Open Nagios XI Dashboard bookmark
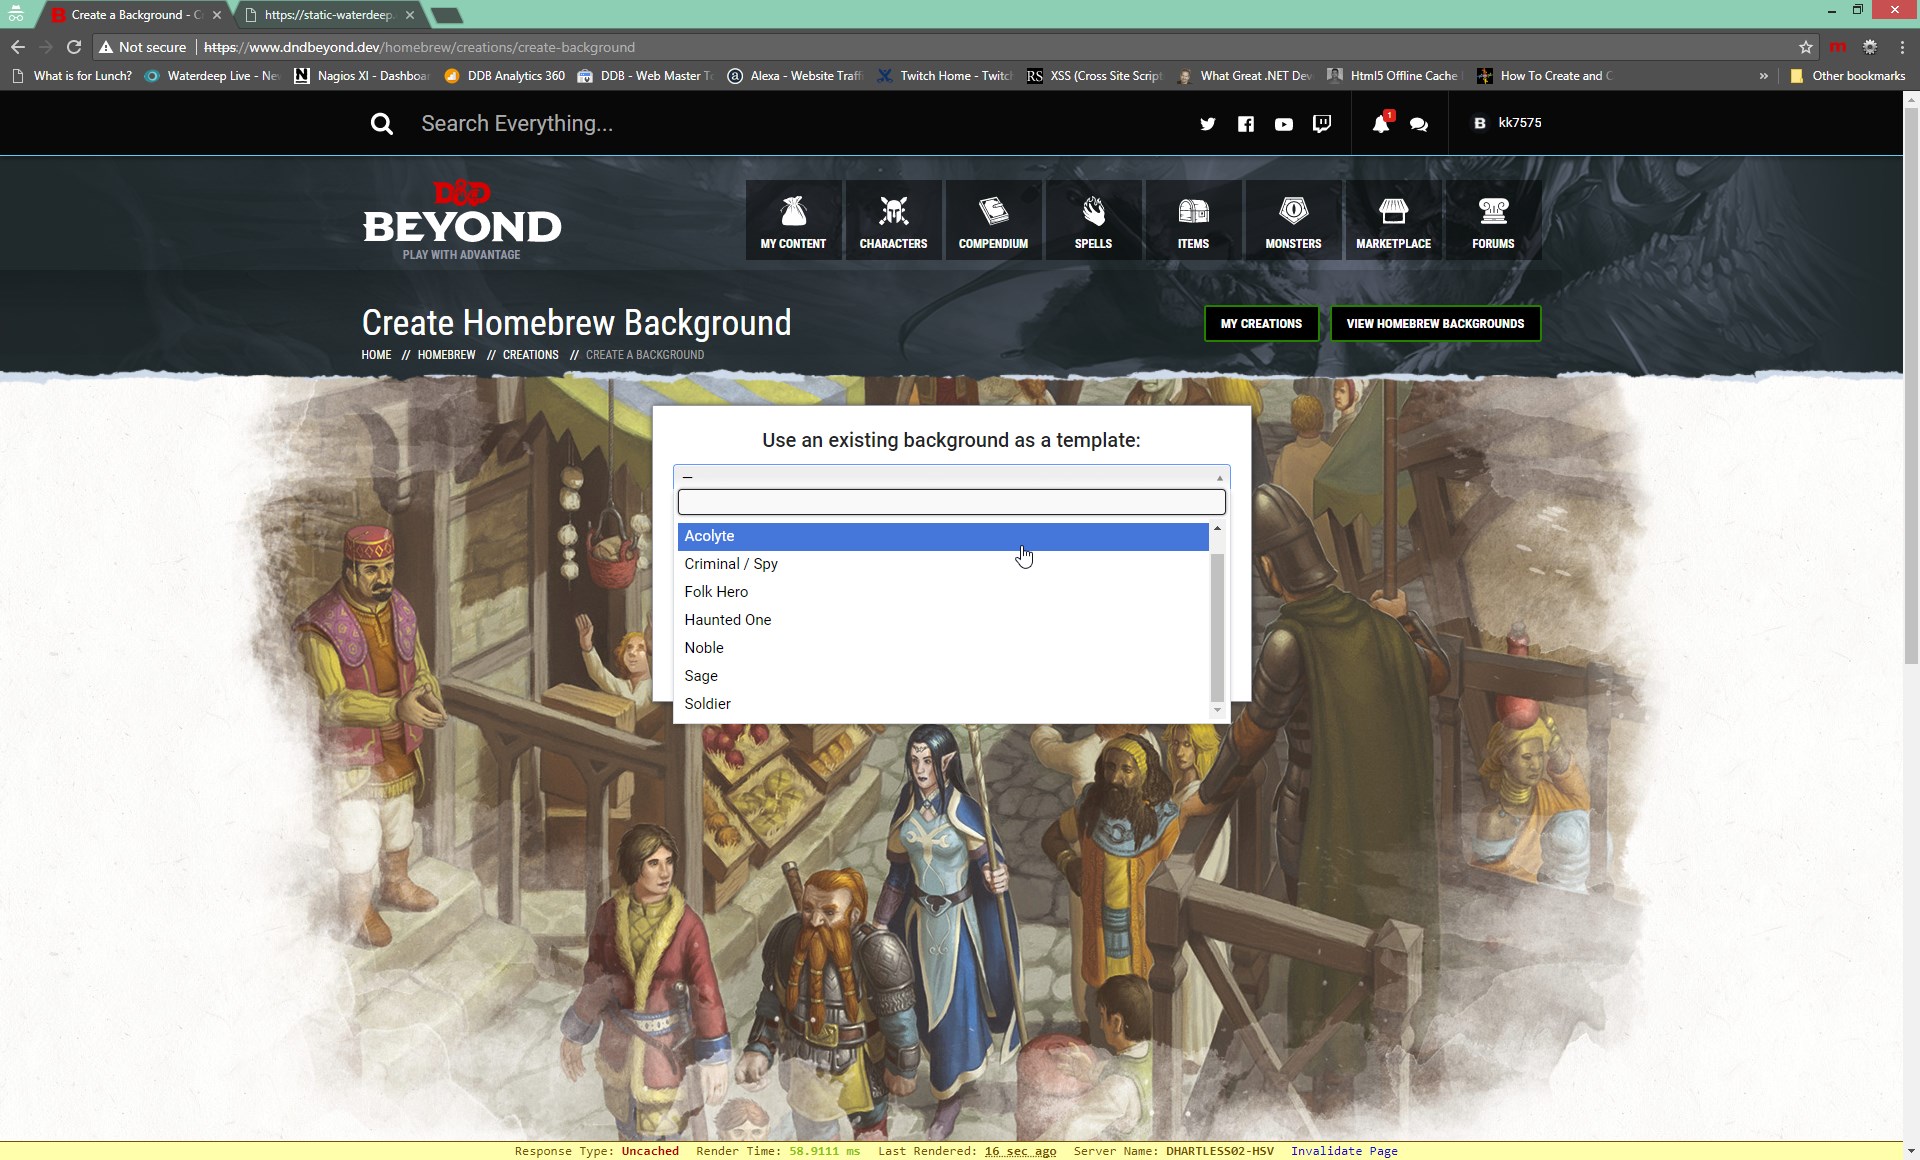The width and height of the screenshot is (1920, 1160). click(361, 76)
